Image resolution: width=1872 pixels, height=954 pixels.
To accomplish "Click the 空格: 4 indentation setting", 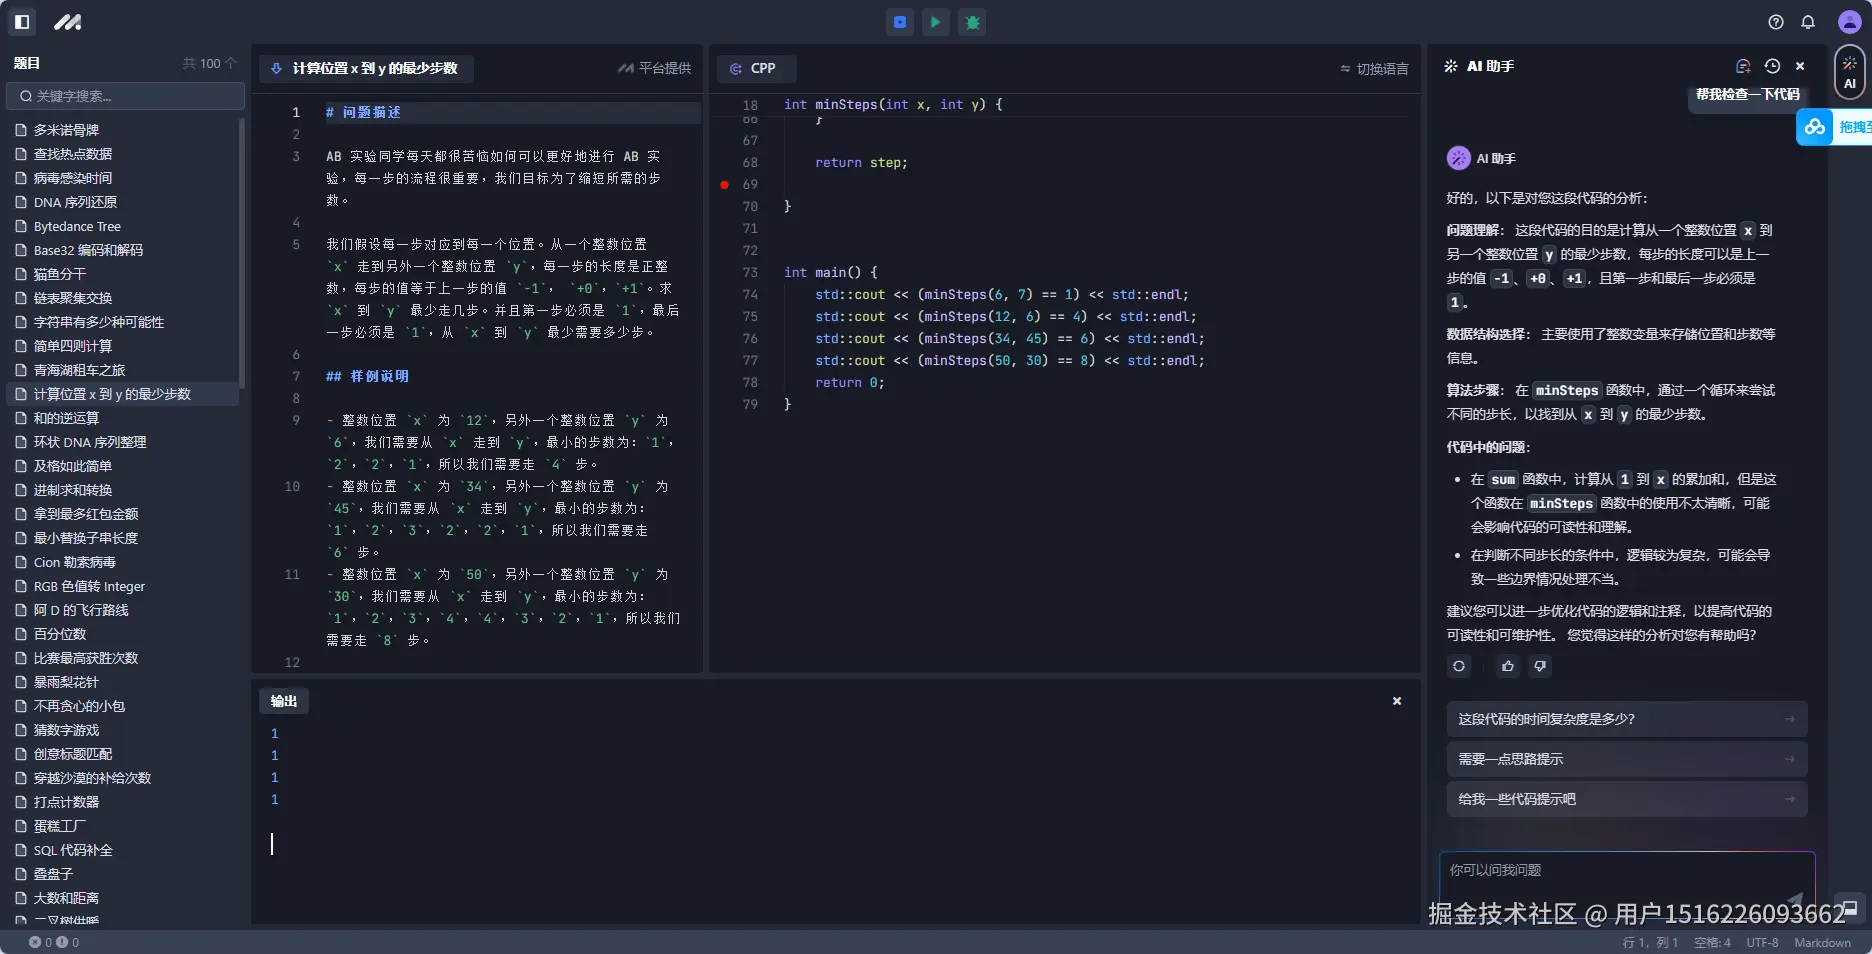I will pos(1712,942).
